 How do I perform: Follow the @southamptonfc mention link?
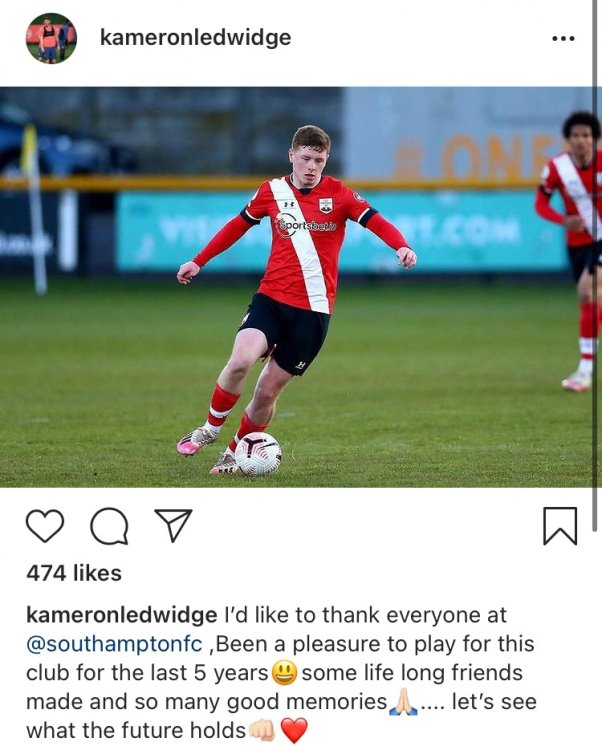pyautogui.click(x=115, y=644)
